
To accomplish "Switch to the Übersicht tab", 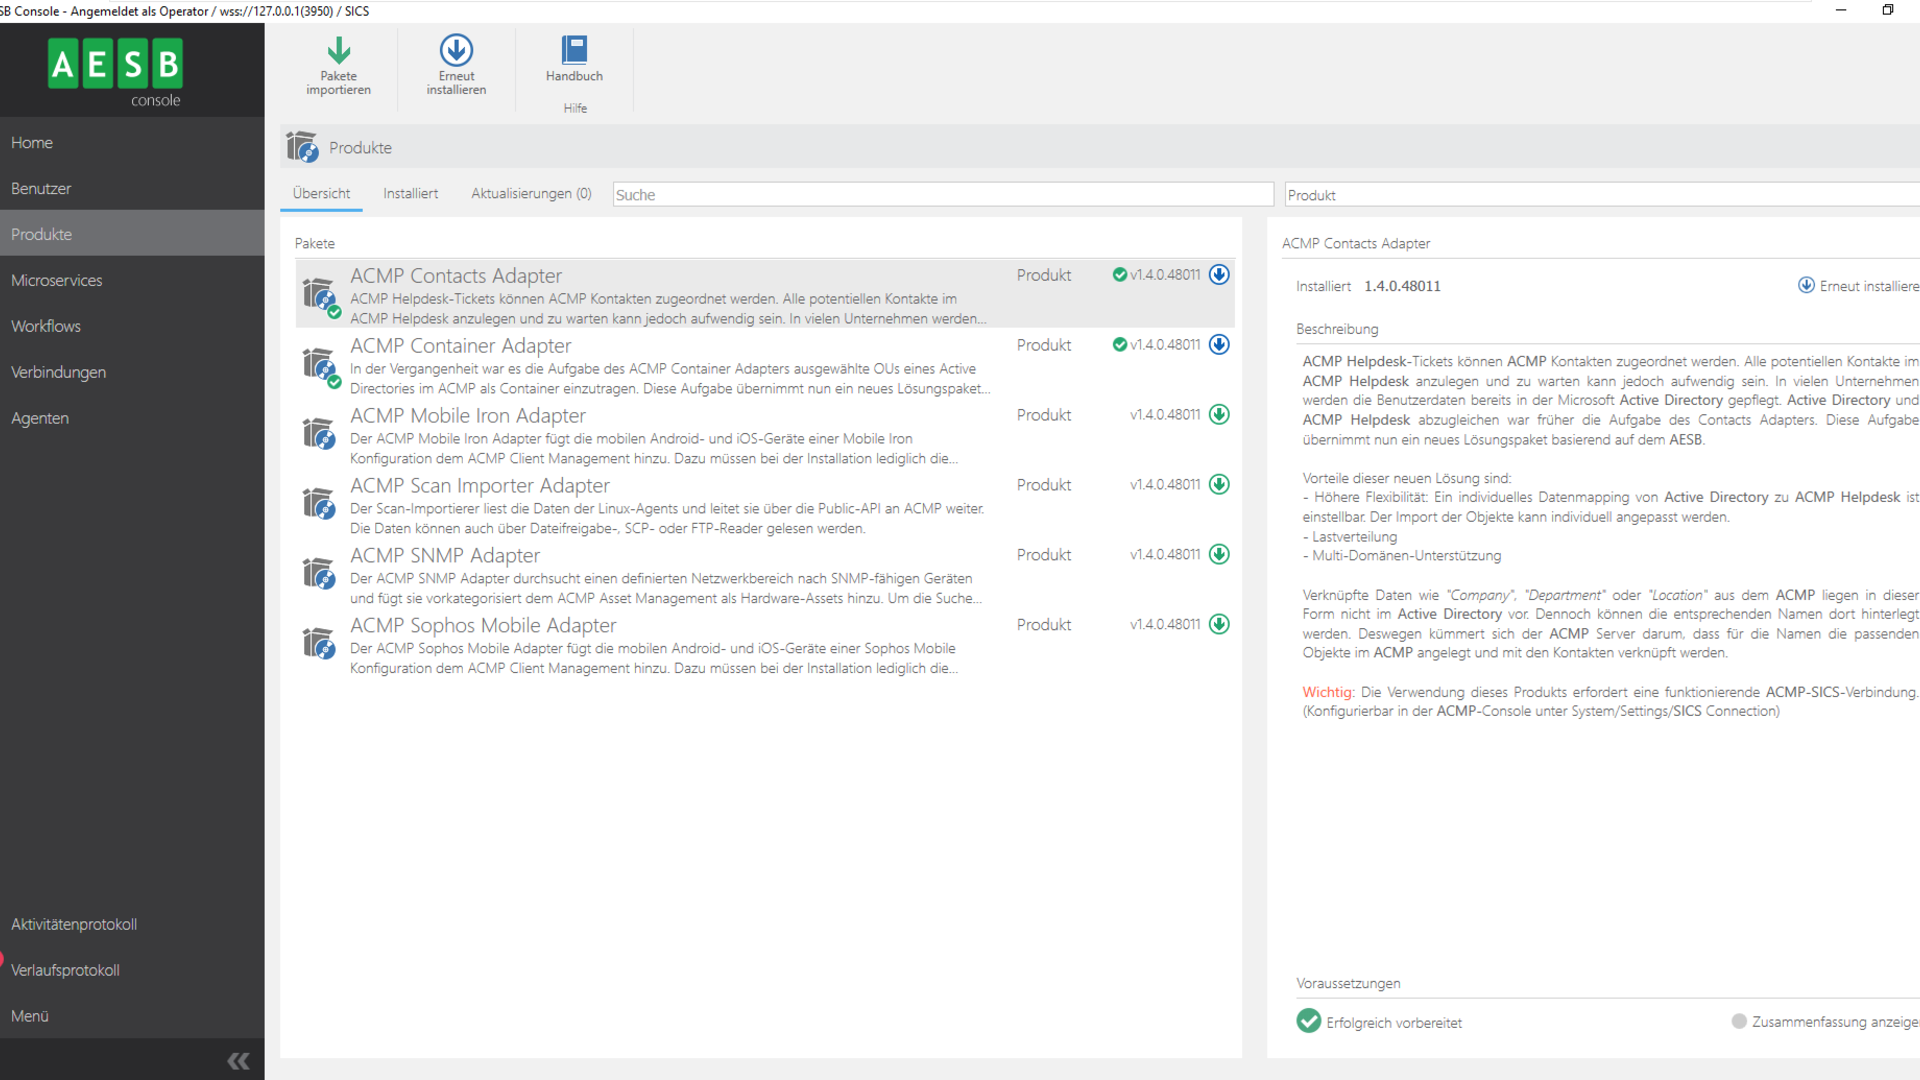I will tap(321, 194).
